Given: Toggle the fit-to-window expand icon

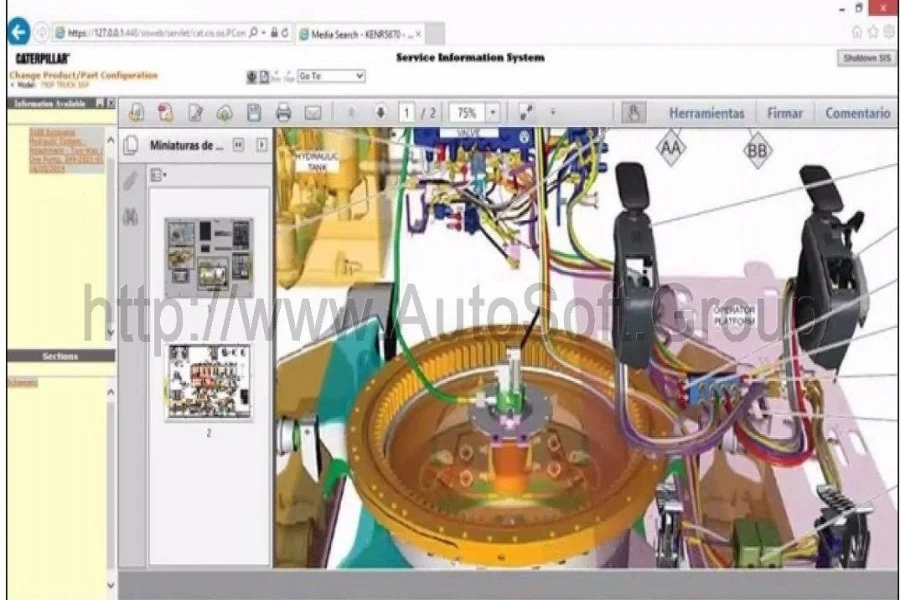Looking at the screenshot, I should [x=526, y=113].
